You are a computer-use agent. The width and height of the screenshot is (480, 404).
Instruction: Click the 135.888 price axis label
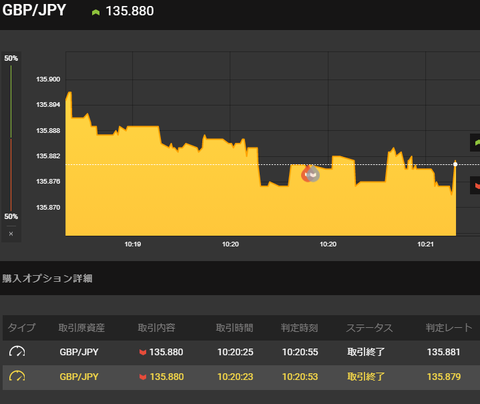(x=48, y=131)
